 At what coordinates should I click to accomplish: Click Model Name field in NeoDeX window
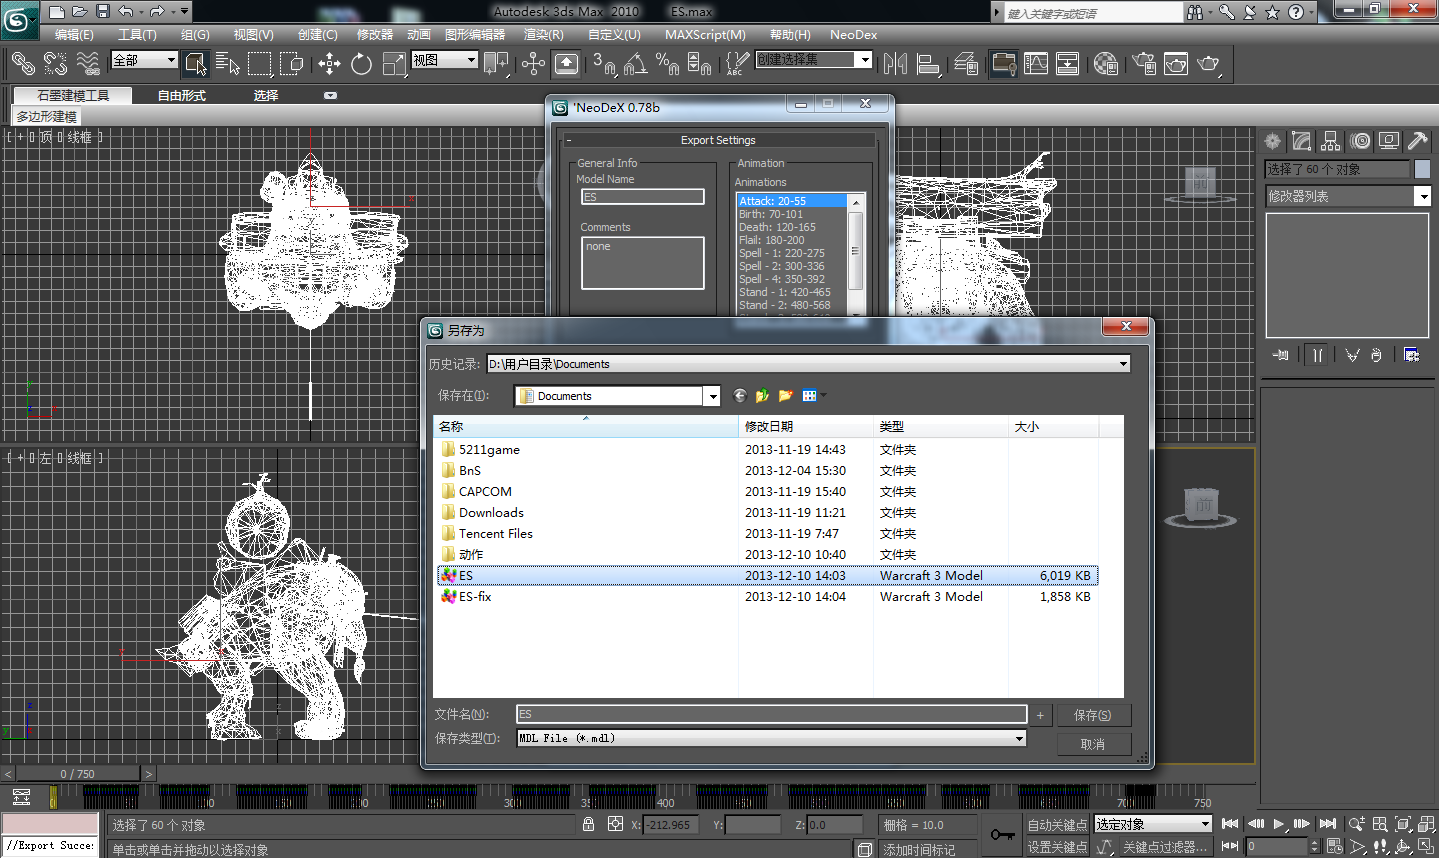(x=643, y=197)
